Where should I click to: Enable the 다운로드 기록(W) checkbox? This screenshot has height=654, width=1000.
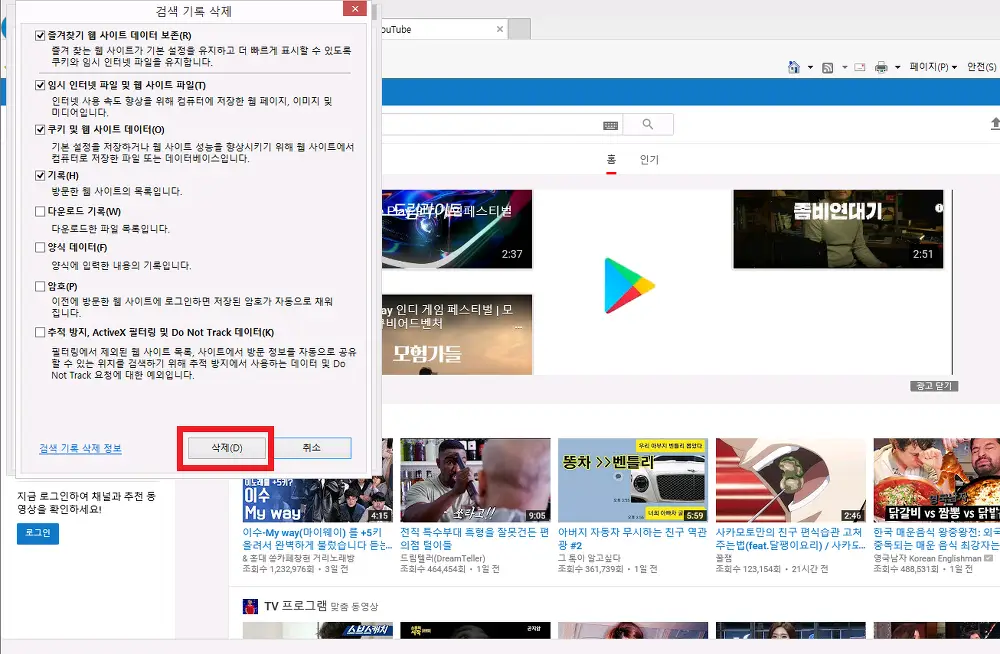point(40,211)
